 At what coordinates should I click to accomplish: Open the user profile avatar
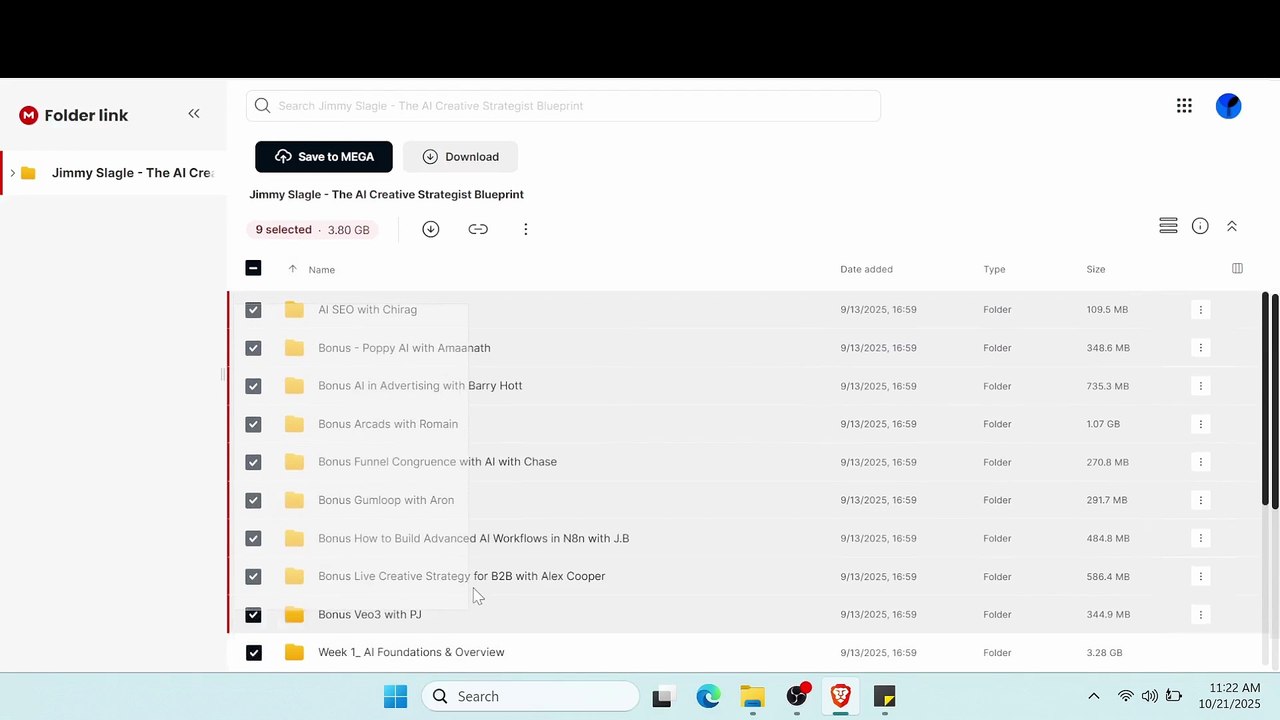point(1228,106)
